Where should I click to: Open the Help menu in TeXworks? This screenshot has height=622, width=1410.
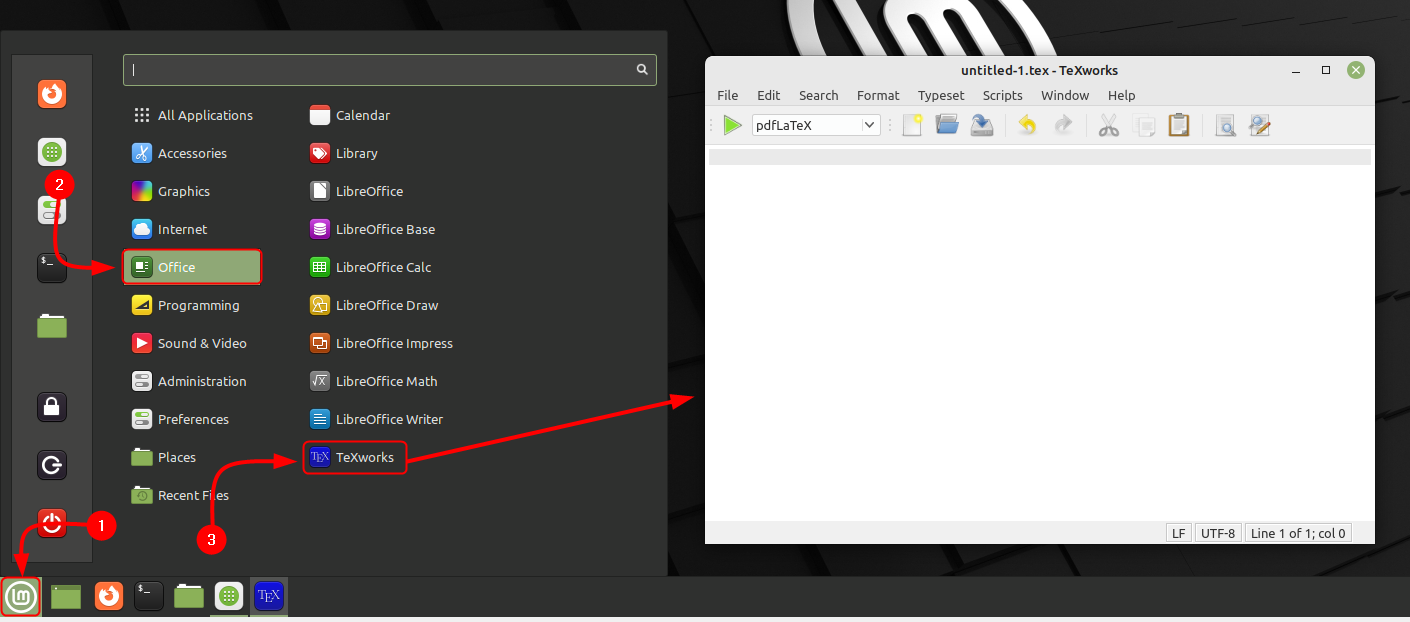pyautogui.click(x=1121, y=95)
